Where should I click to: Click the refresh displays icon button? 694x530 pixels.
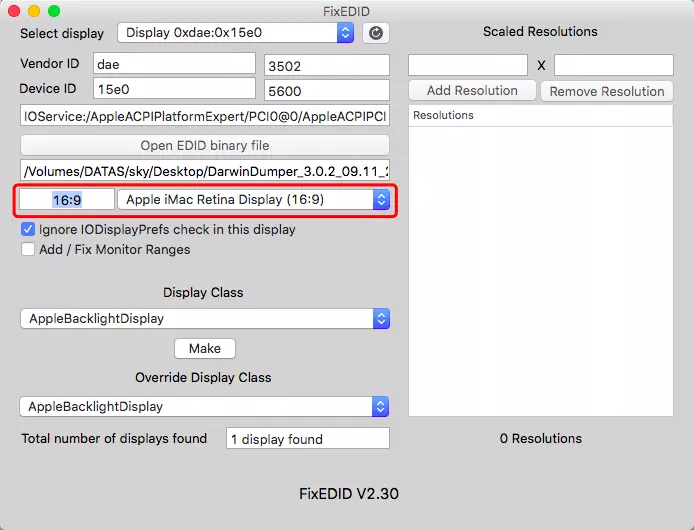click(x=376, y=33)
